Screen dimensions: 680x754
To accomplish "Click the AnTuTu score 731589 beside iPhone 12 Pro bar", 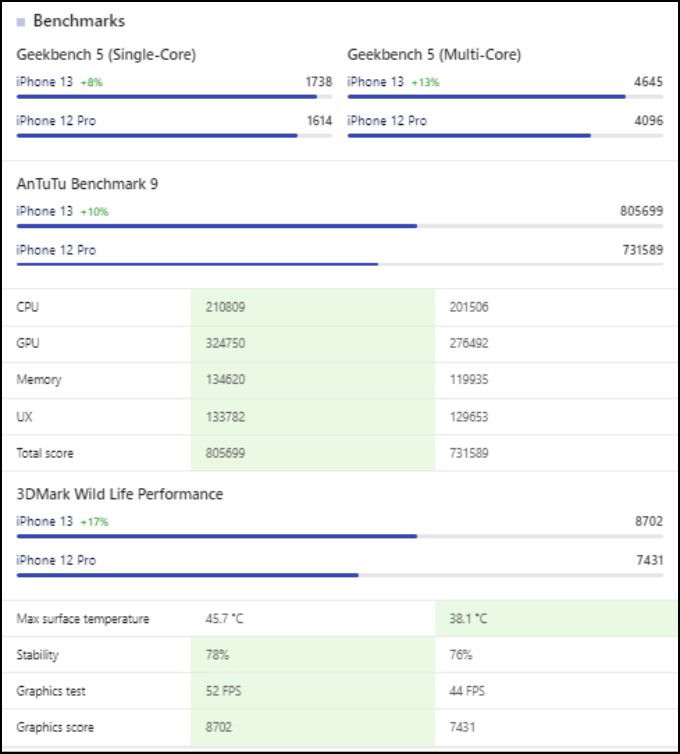I will pyautogui.click(x=642, y=250).
